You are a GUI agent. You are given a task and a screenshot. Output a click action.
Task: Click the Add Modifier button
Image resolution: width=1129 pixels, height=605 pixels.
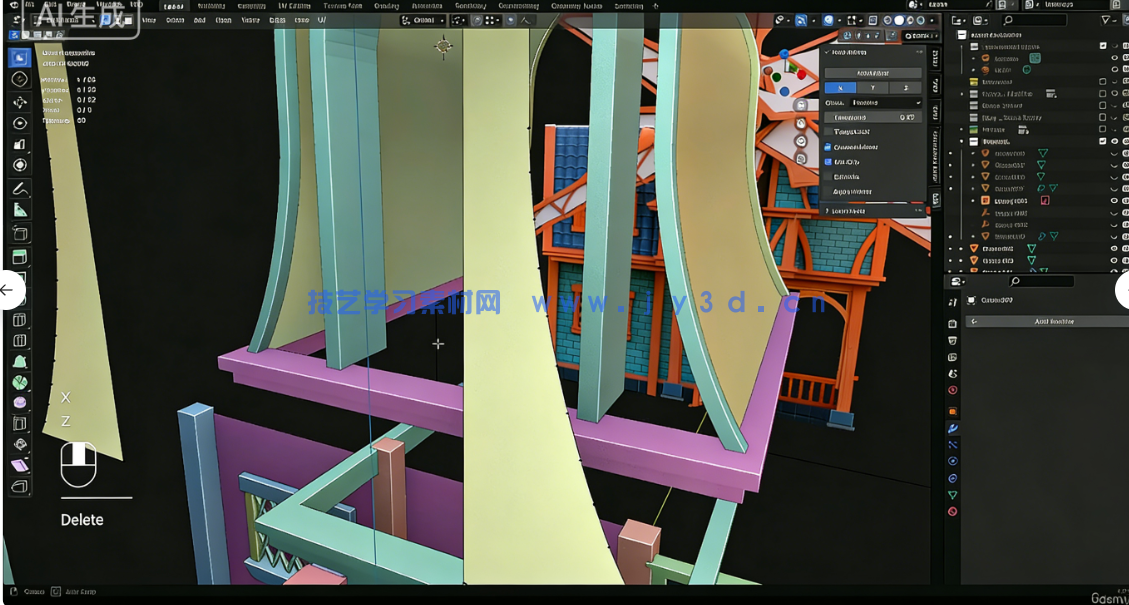point(1042,321)
